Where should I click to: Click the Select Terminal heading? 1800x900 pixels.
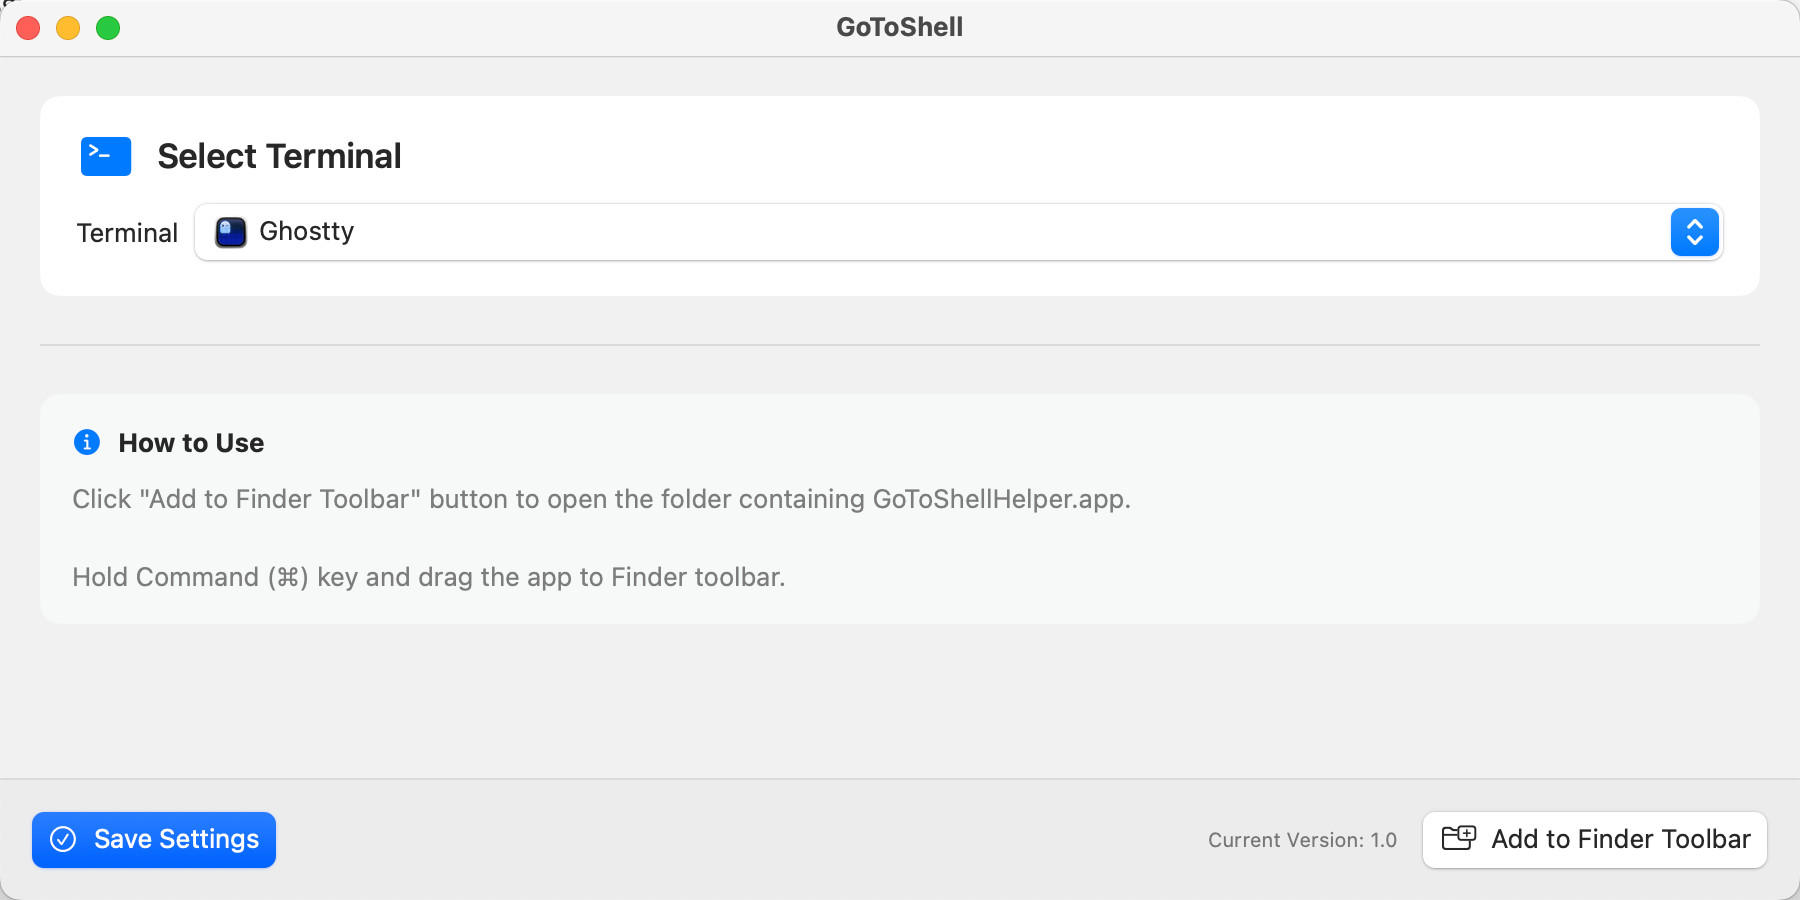tap(279, 156)
